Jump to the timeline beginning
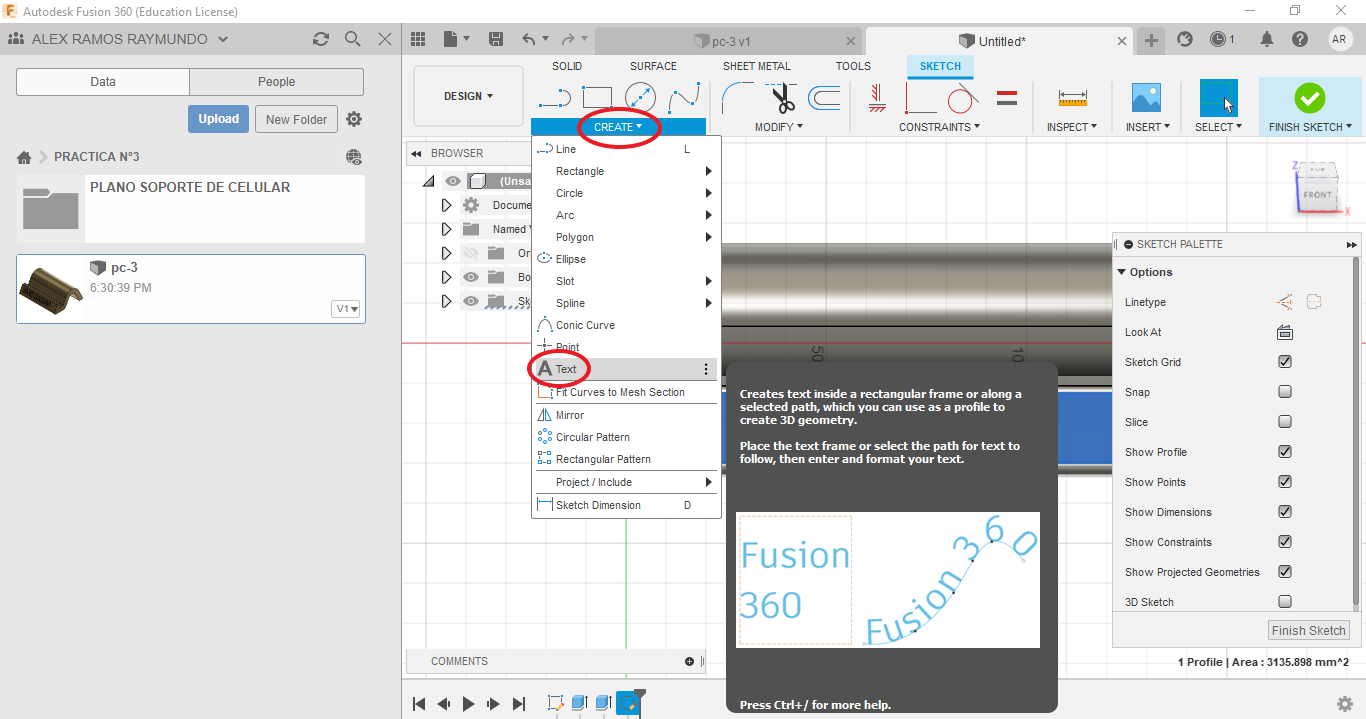 tap(420, 704)
